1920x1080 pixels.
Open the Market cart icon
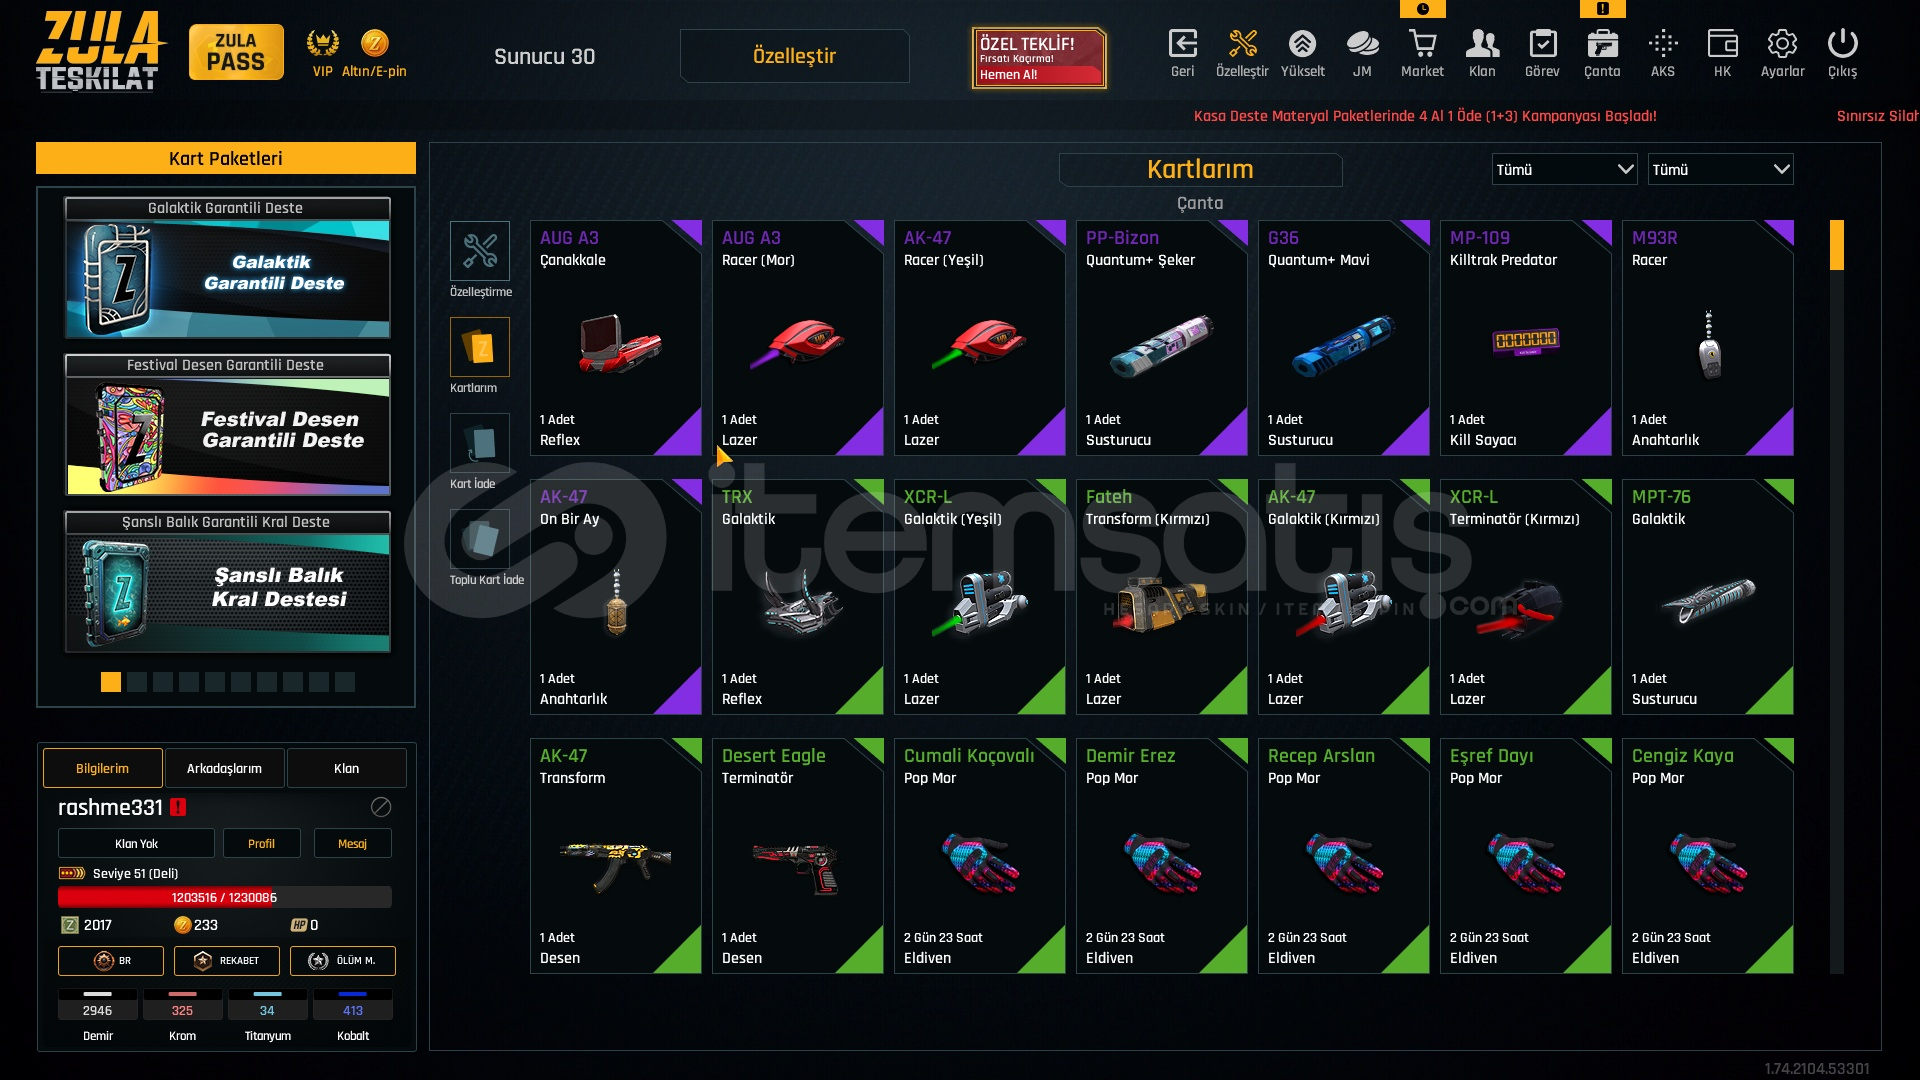pos(1422,44)
